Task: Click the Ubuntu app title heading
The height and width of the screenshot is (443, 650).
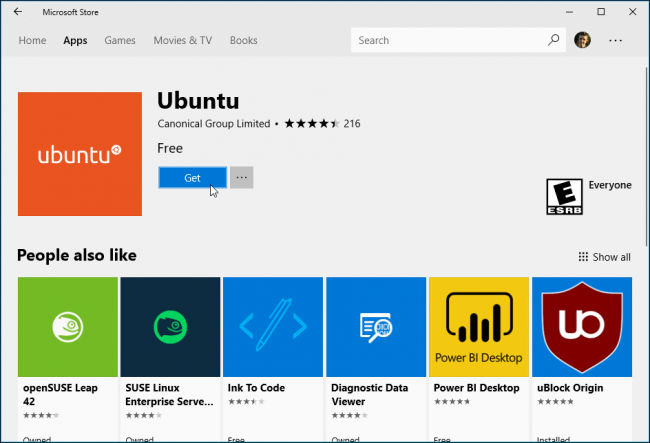Action: click(198, 101)
